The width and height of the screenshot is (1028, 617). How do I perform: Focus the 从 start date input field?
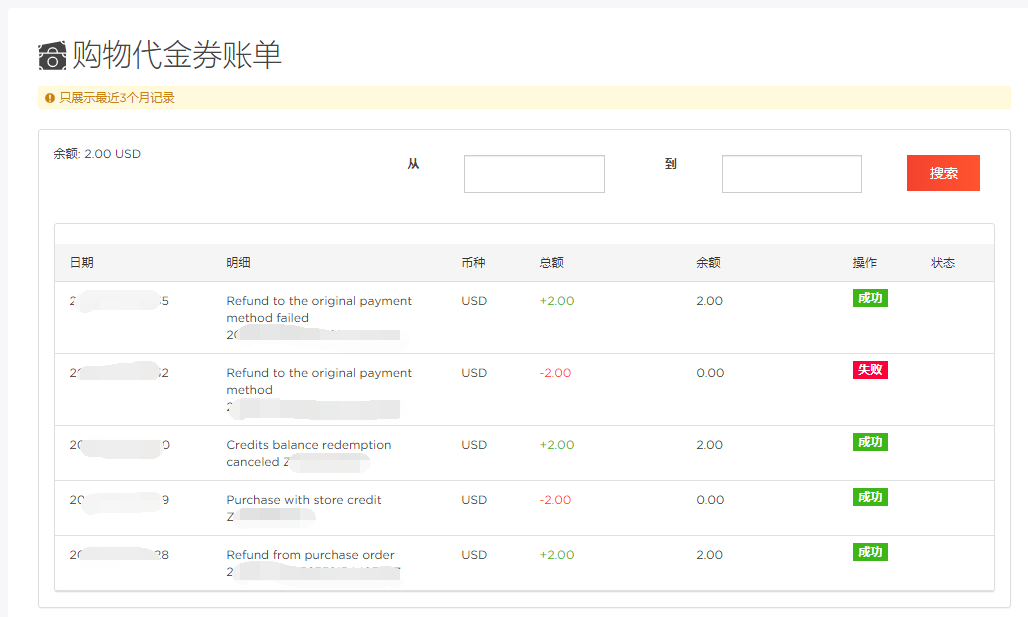(534, 174)
